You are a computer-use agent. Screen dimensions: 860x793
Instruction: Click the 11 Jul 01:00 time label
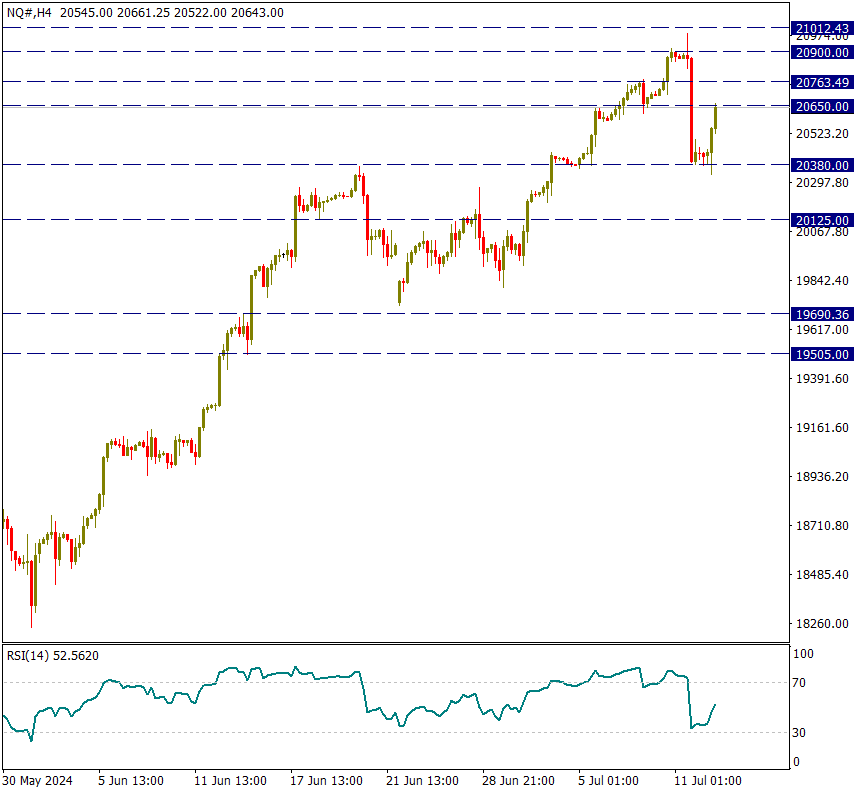click(708, 780)
